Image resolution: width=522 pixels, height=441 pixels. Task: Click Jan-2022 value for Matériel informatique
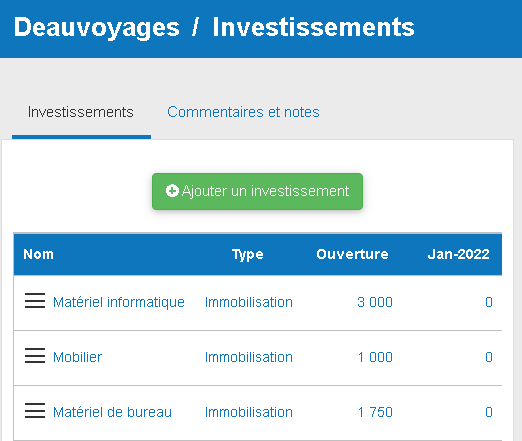489,302
